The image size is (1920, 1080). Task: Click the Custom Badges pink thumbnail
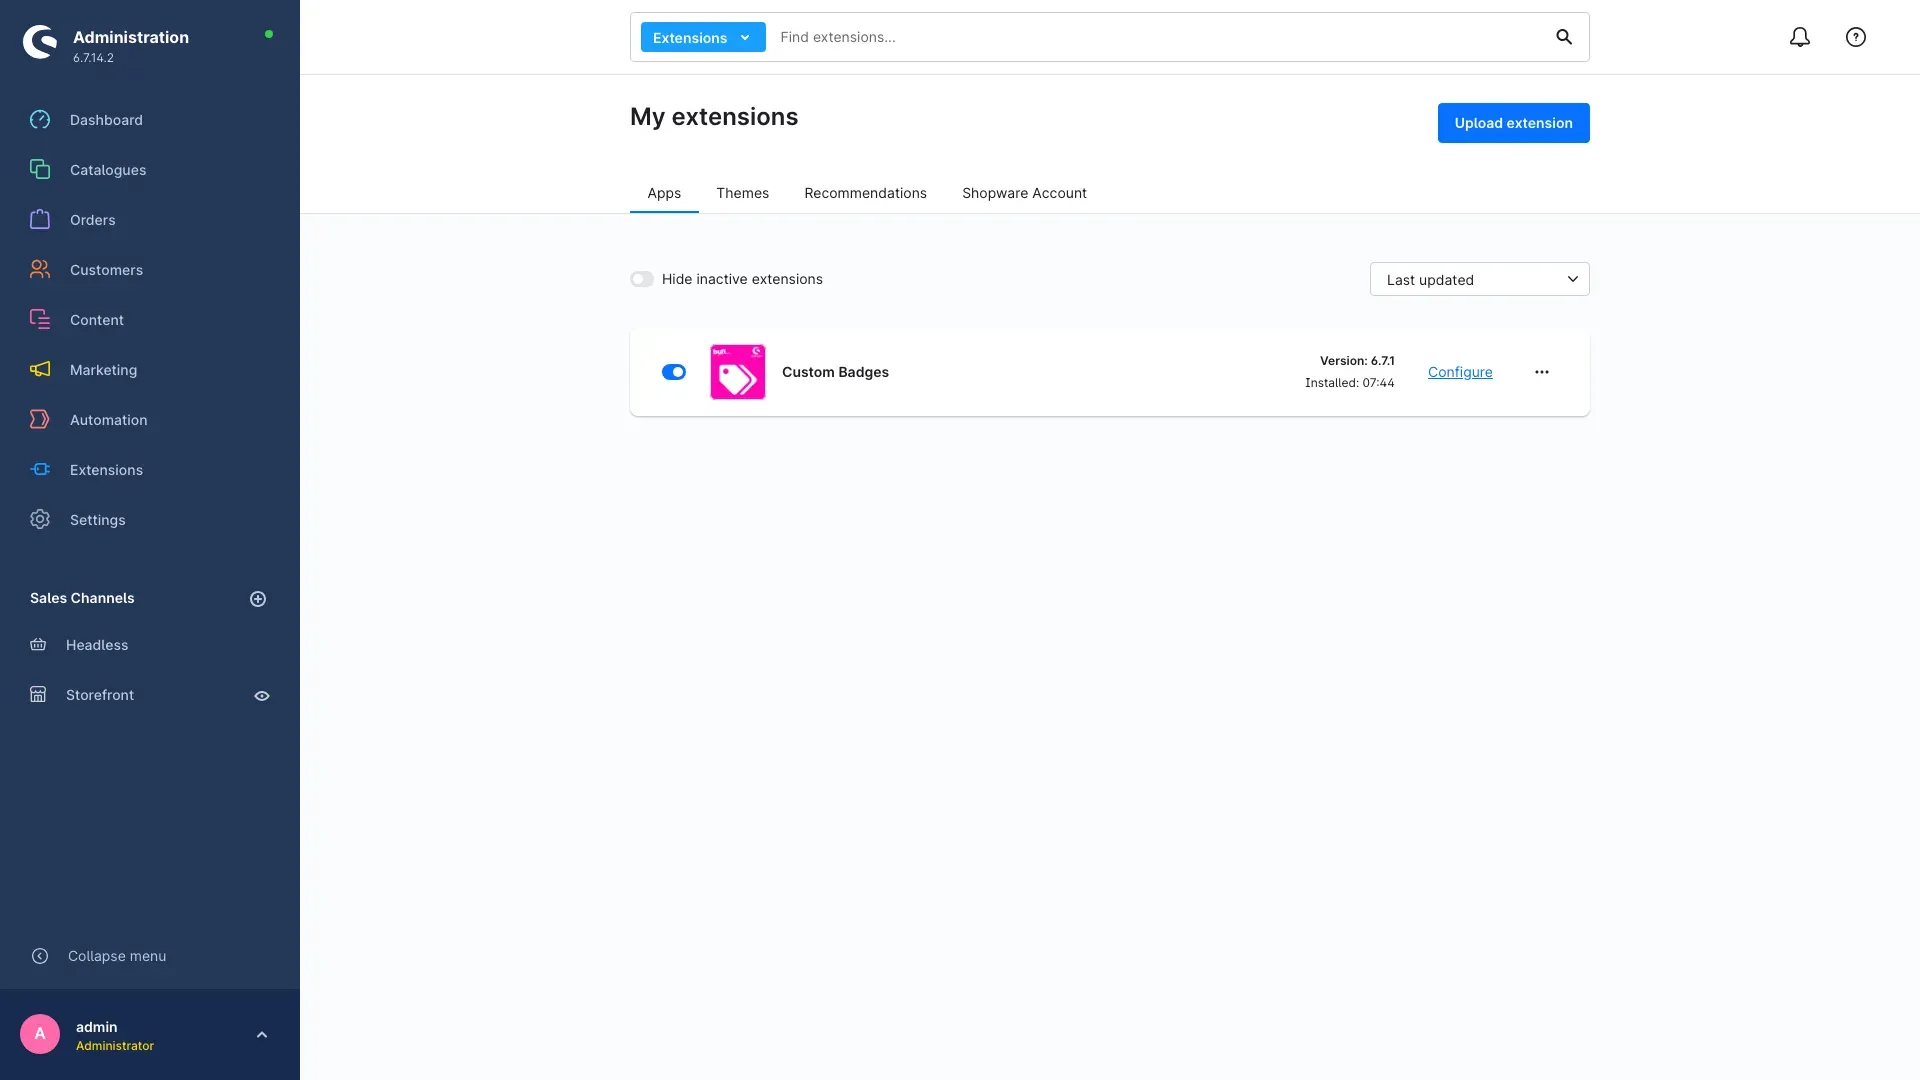click(x=738, y=372)
